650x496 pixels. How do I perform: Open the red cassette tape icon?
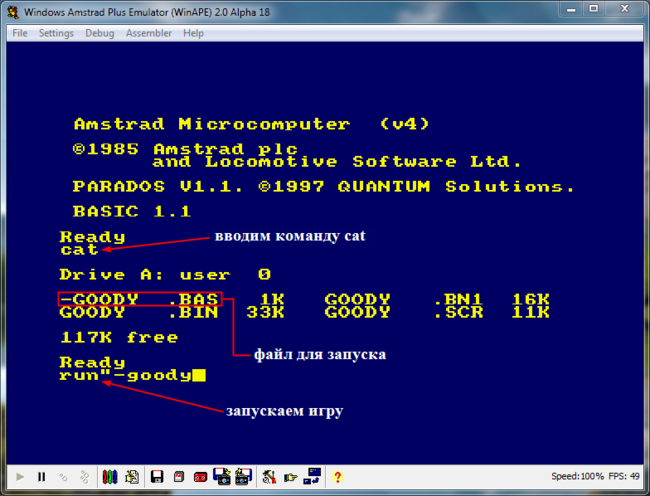click(x=200, y=477)
